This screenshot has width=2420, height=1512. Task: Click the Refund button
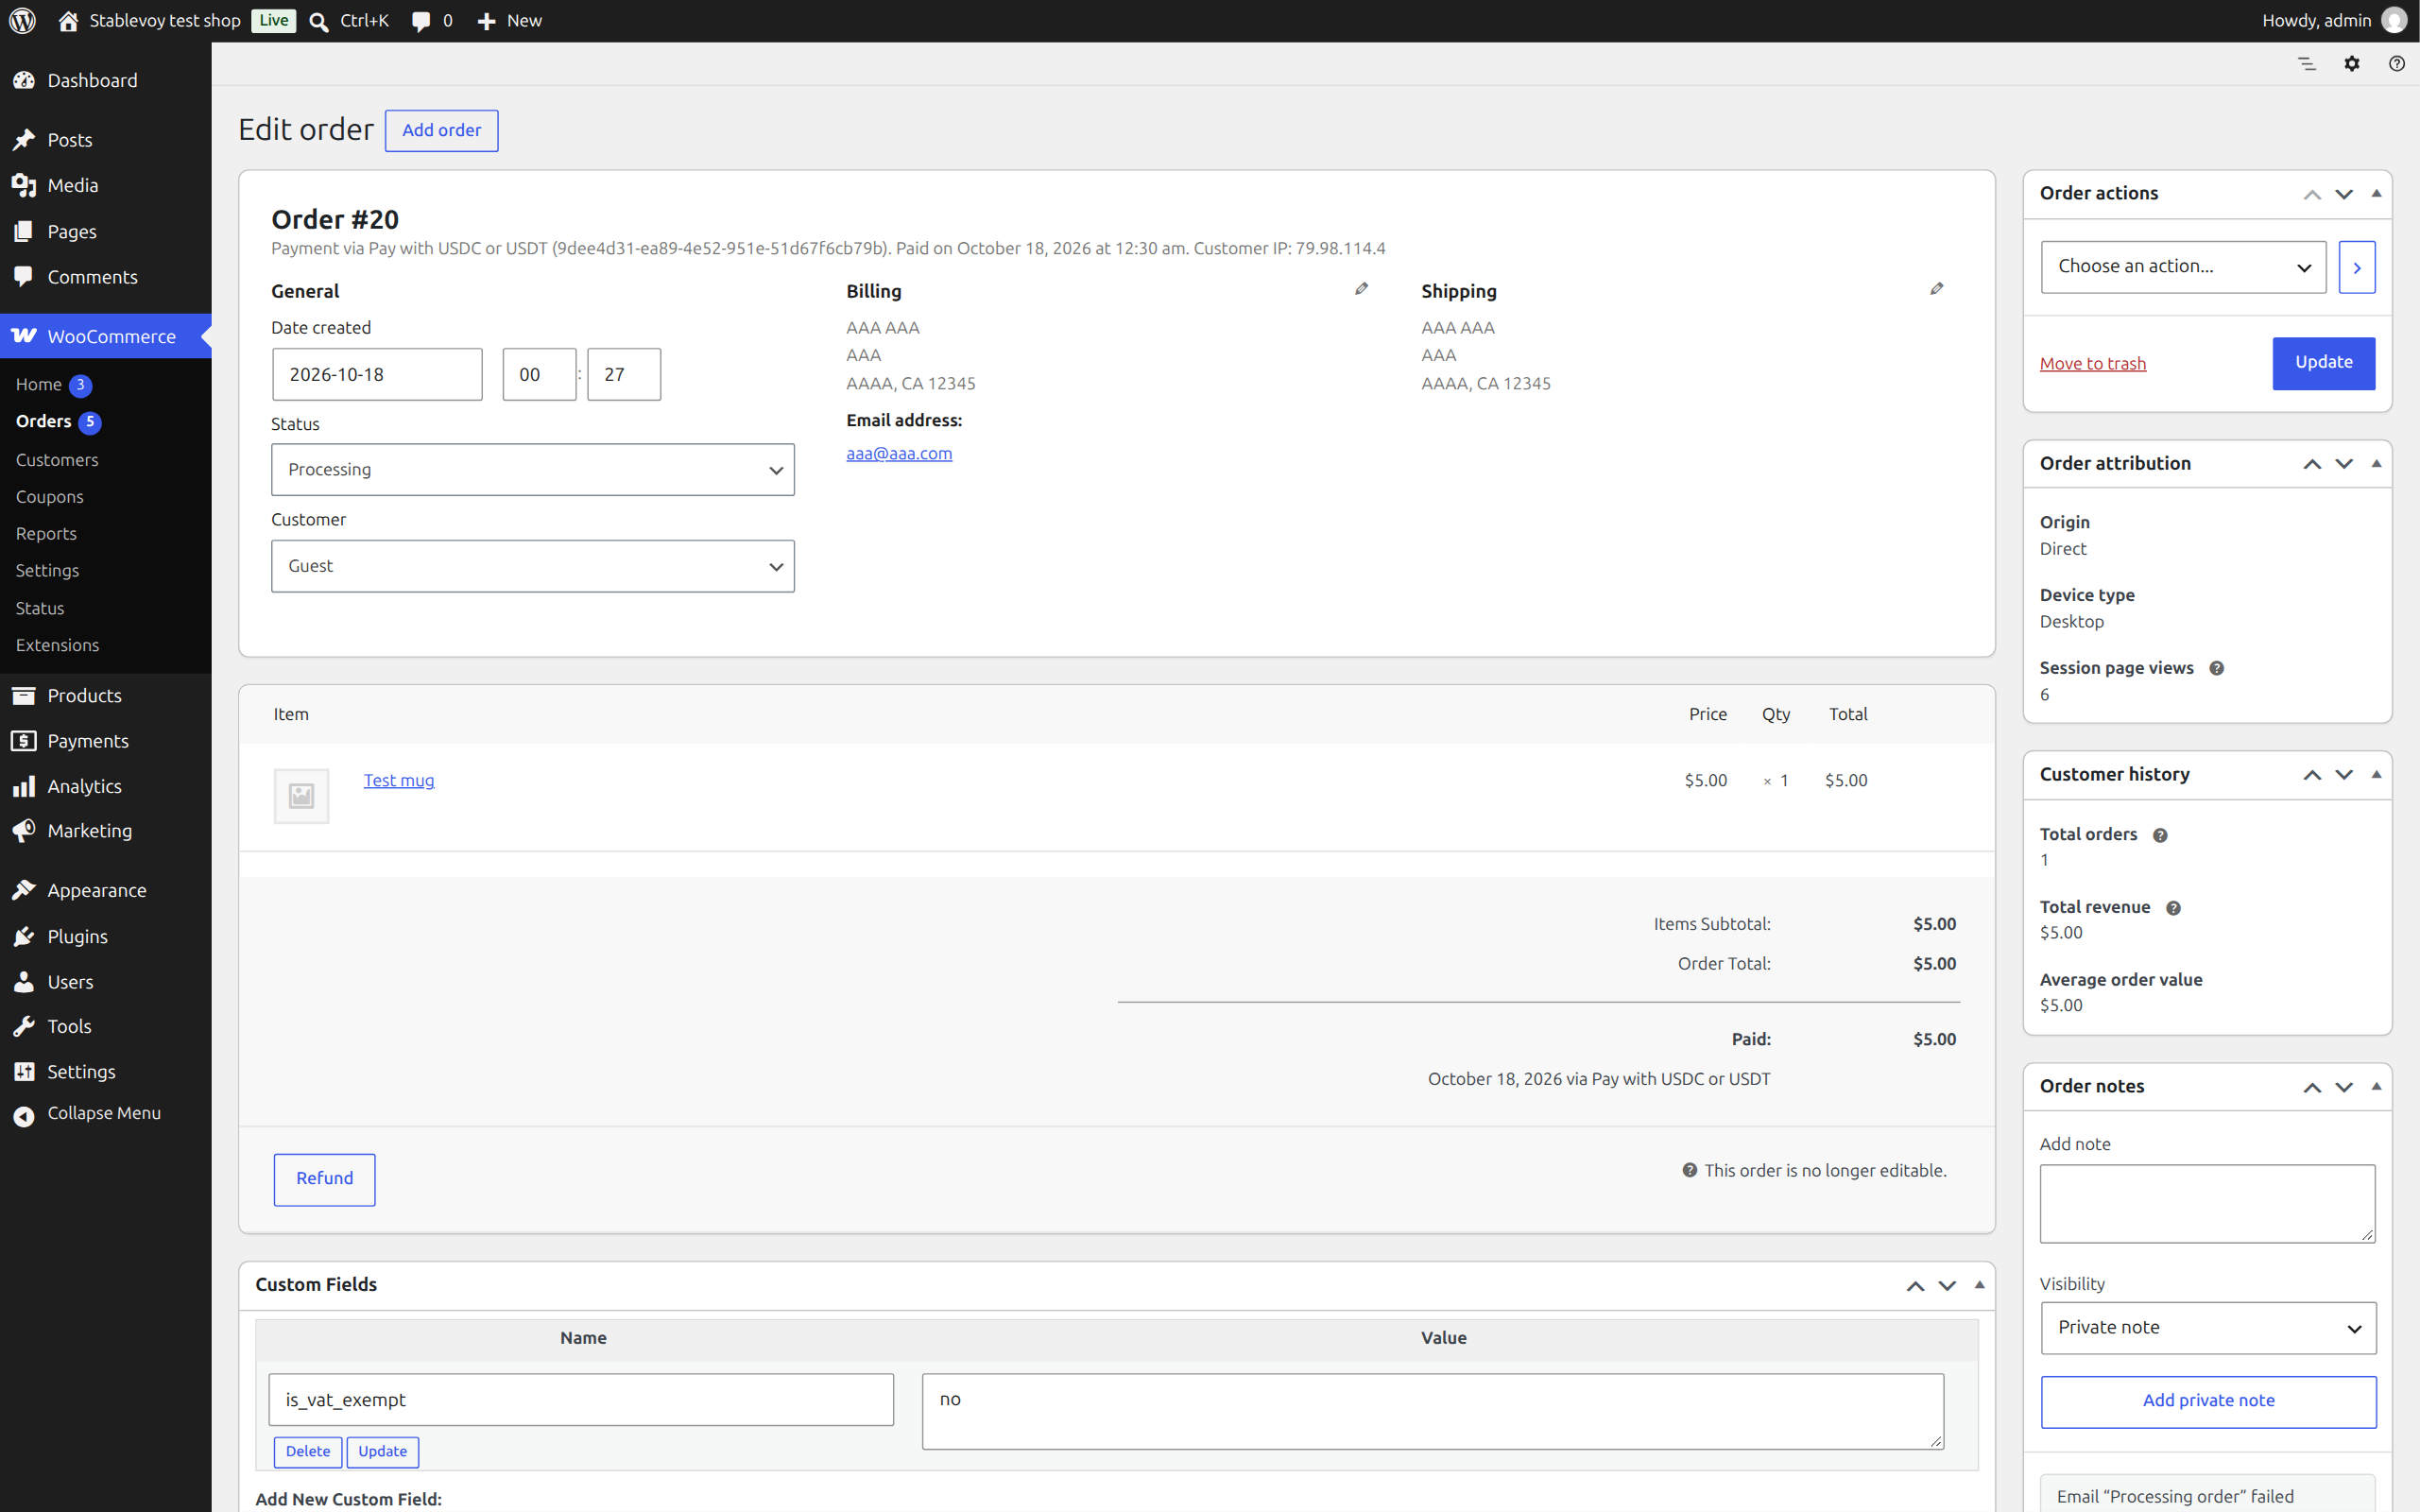pos(324,1179)
